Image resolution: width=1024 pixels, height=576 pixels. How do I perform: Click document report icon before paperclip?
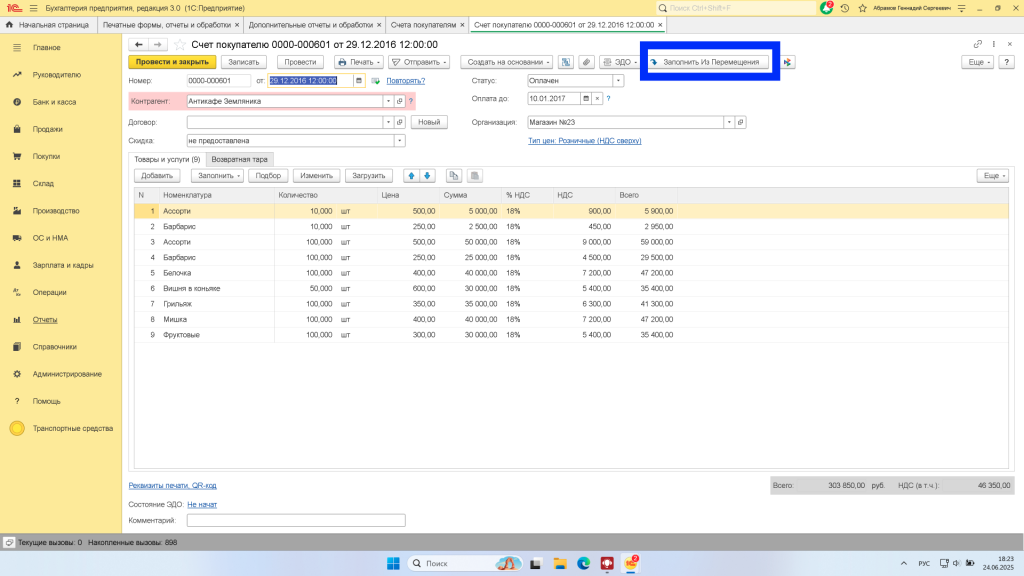[x=566, y=62]
